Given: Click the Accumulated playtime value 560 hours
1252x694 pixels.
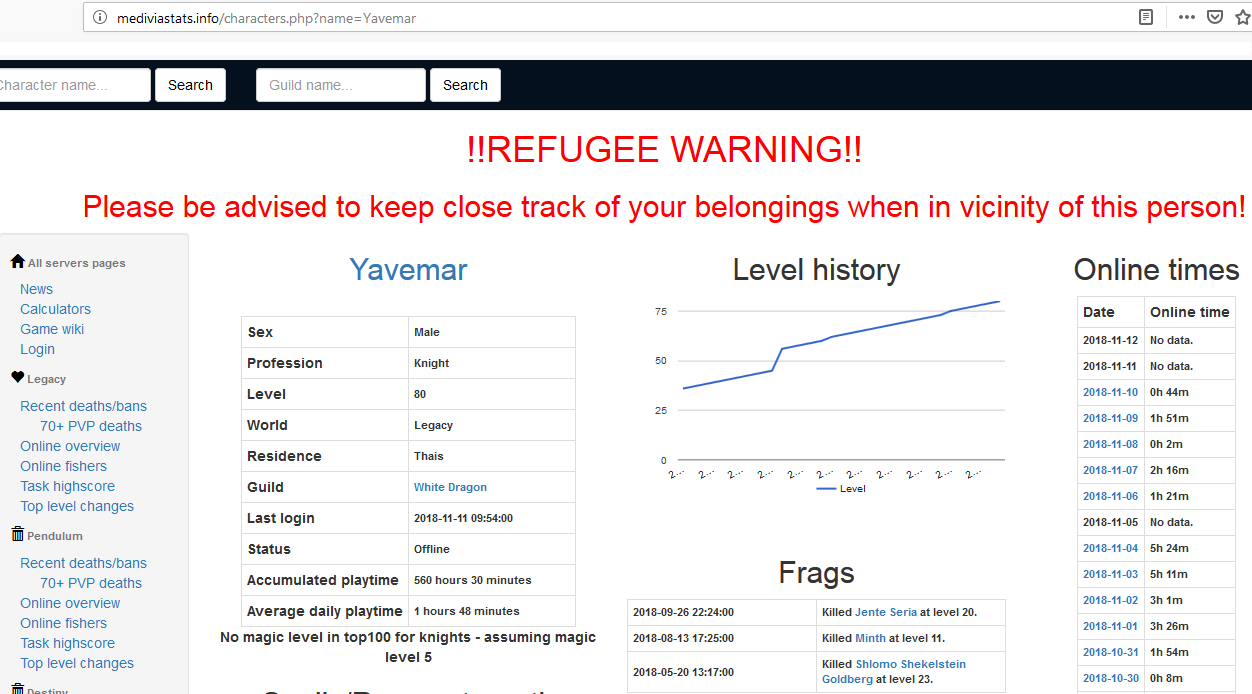Looking at the screenshot, I should (x=472, y=580).
